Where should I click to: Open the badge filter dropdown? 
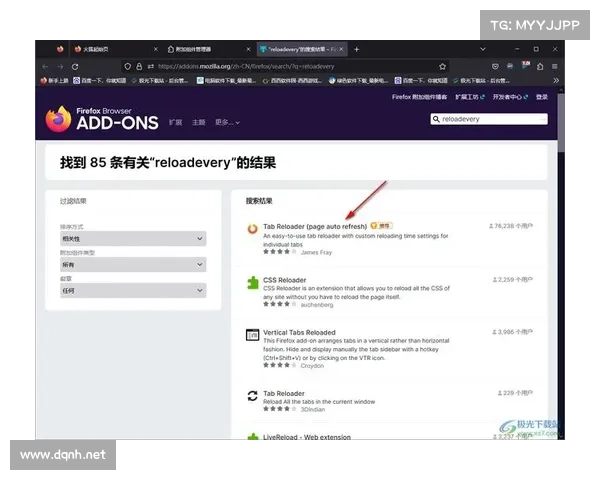[x=133, y=291]
